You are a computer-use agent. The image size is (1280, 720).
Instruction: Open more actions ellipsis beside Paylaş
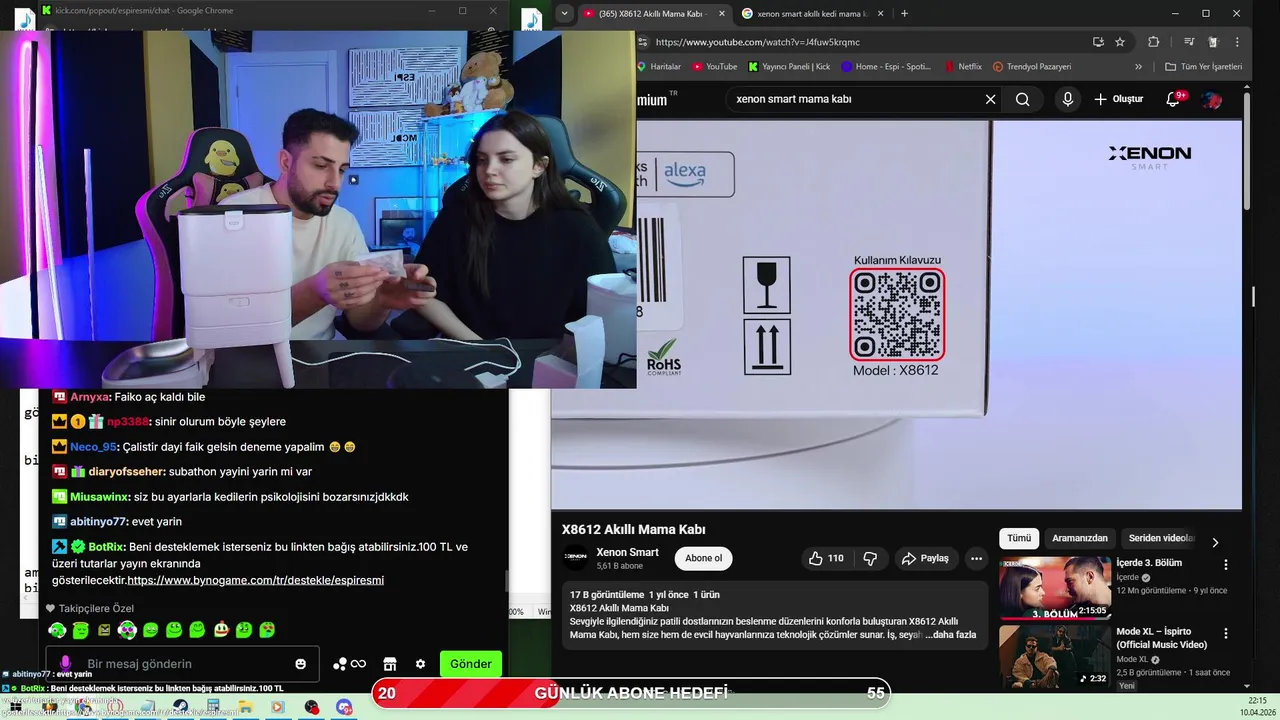[x=976, y=558]
